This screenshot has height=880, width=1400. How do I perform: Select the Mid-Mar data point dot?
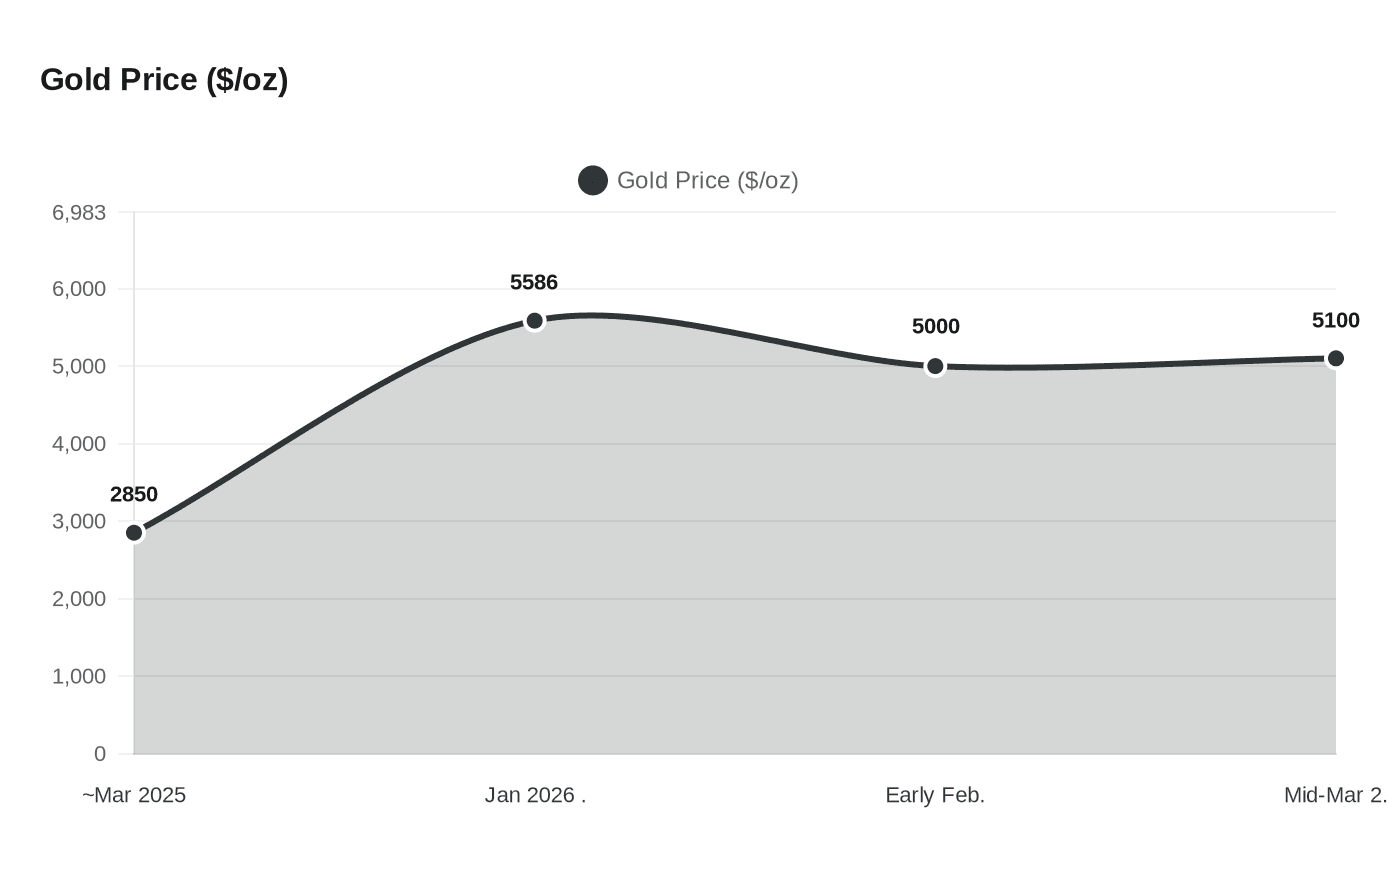[1335, 358]
